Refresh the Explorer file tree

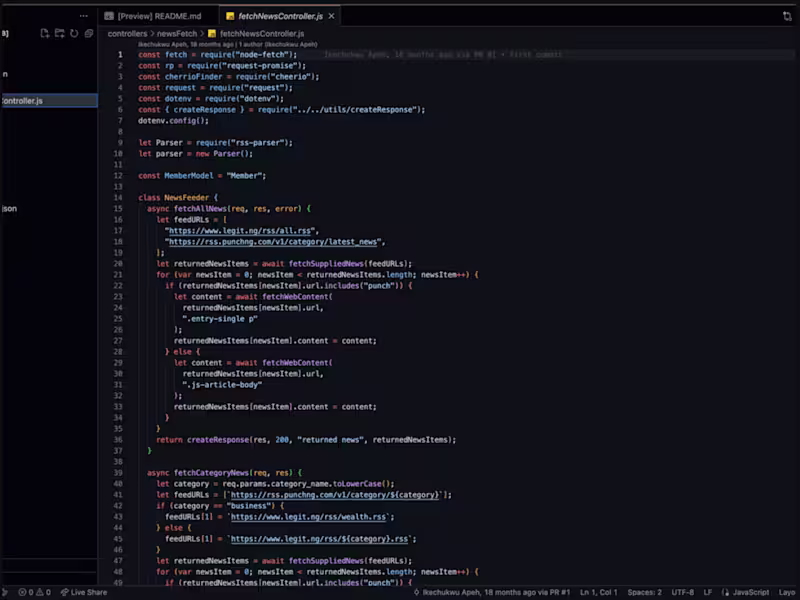click(74, 34)
